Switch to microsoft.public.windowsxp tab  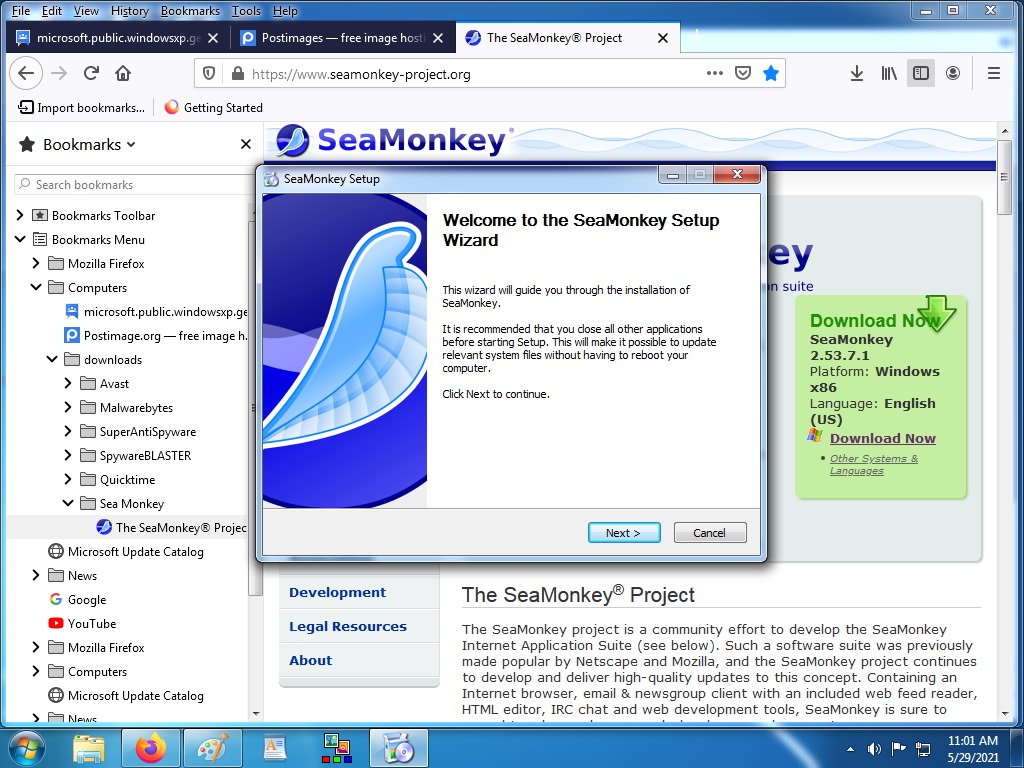pos(118,38)
